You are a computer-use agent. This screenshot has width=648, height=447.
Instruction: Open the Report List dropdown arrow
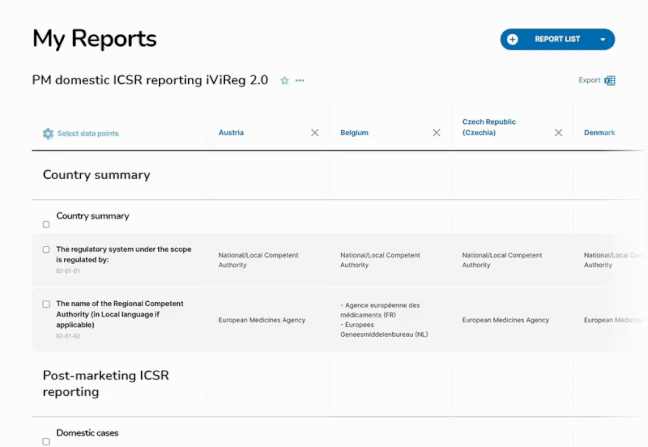coord(603,39)
